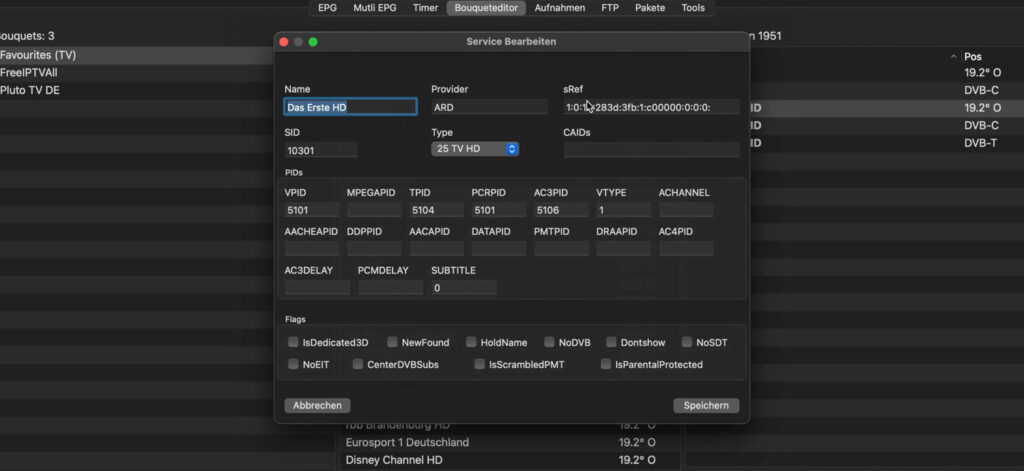
Task: Tick the IsParentalProtected checkbox
Action: 606,365
